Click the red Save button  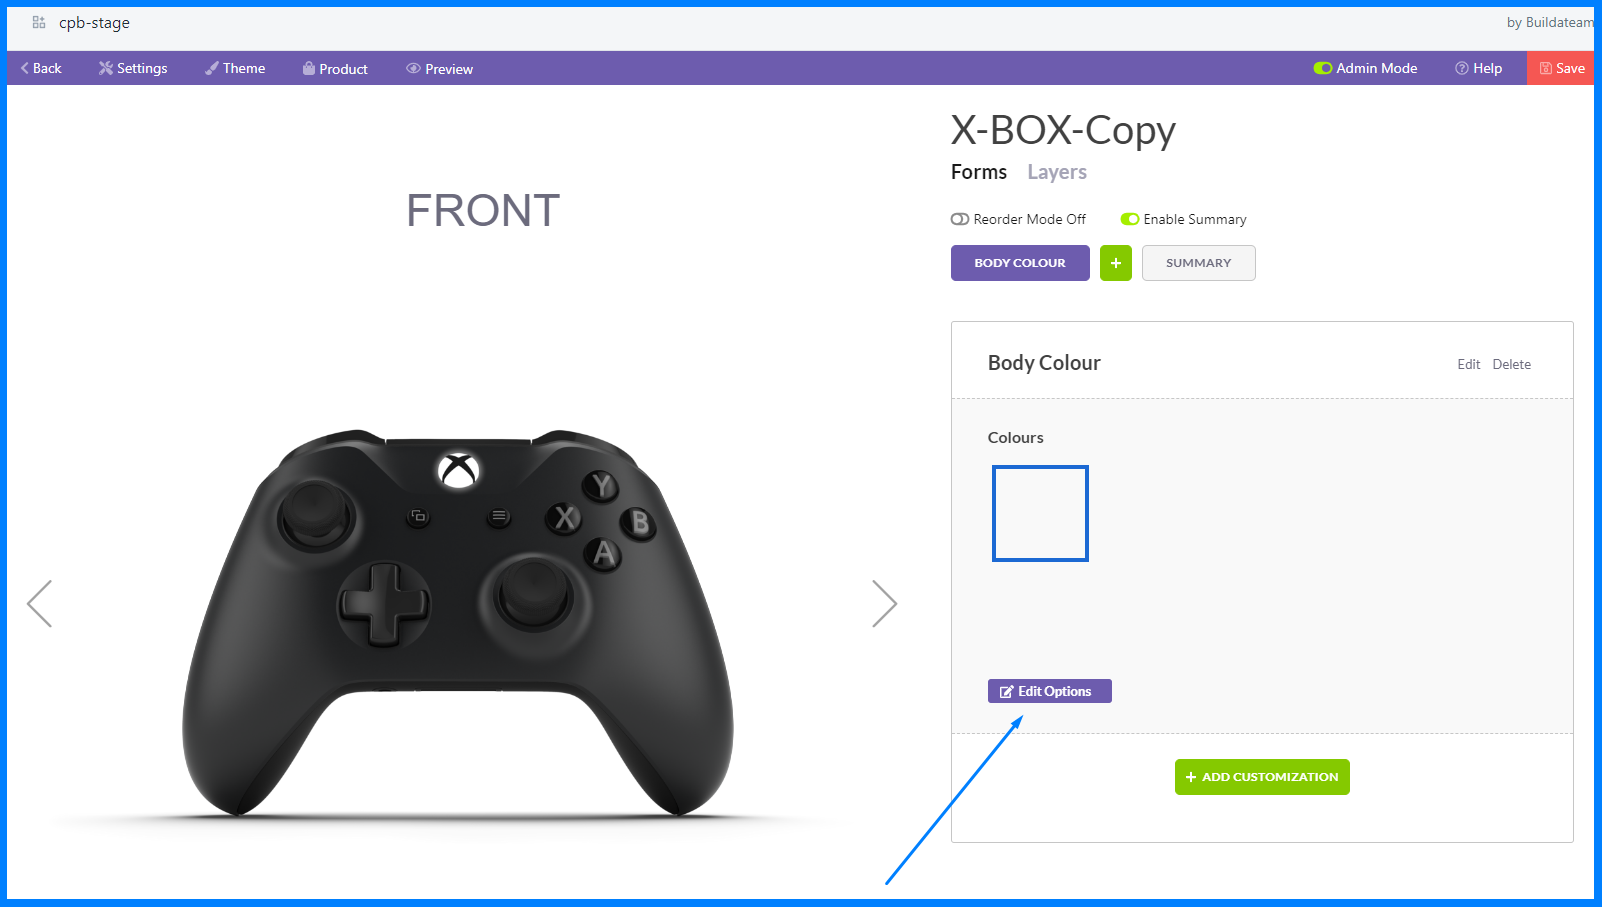click(x=1561, y=68)
